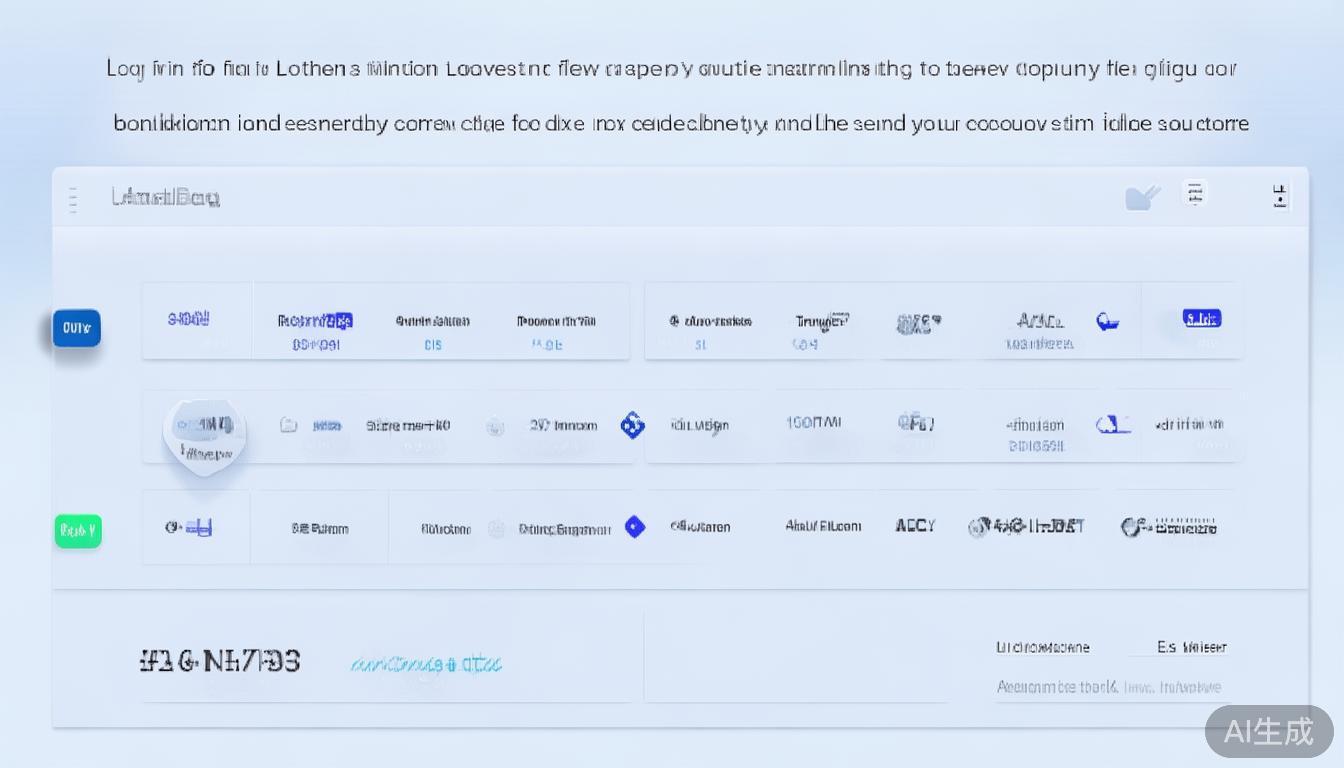The image size is (1344, 768).
Task: Click the round grey icon in the middle row
Action: tap(495, 427)
